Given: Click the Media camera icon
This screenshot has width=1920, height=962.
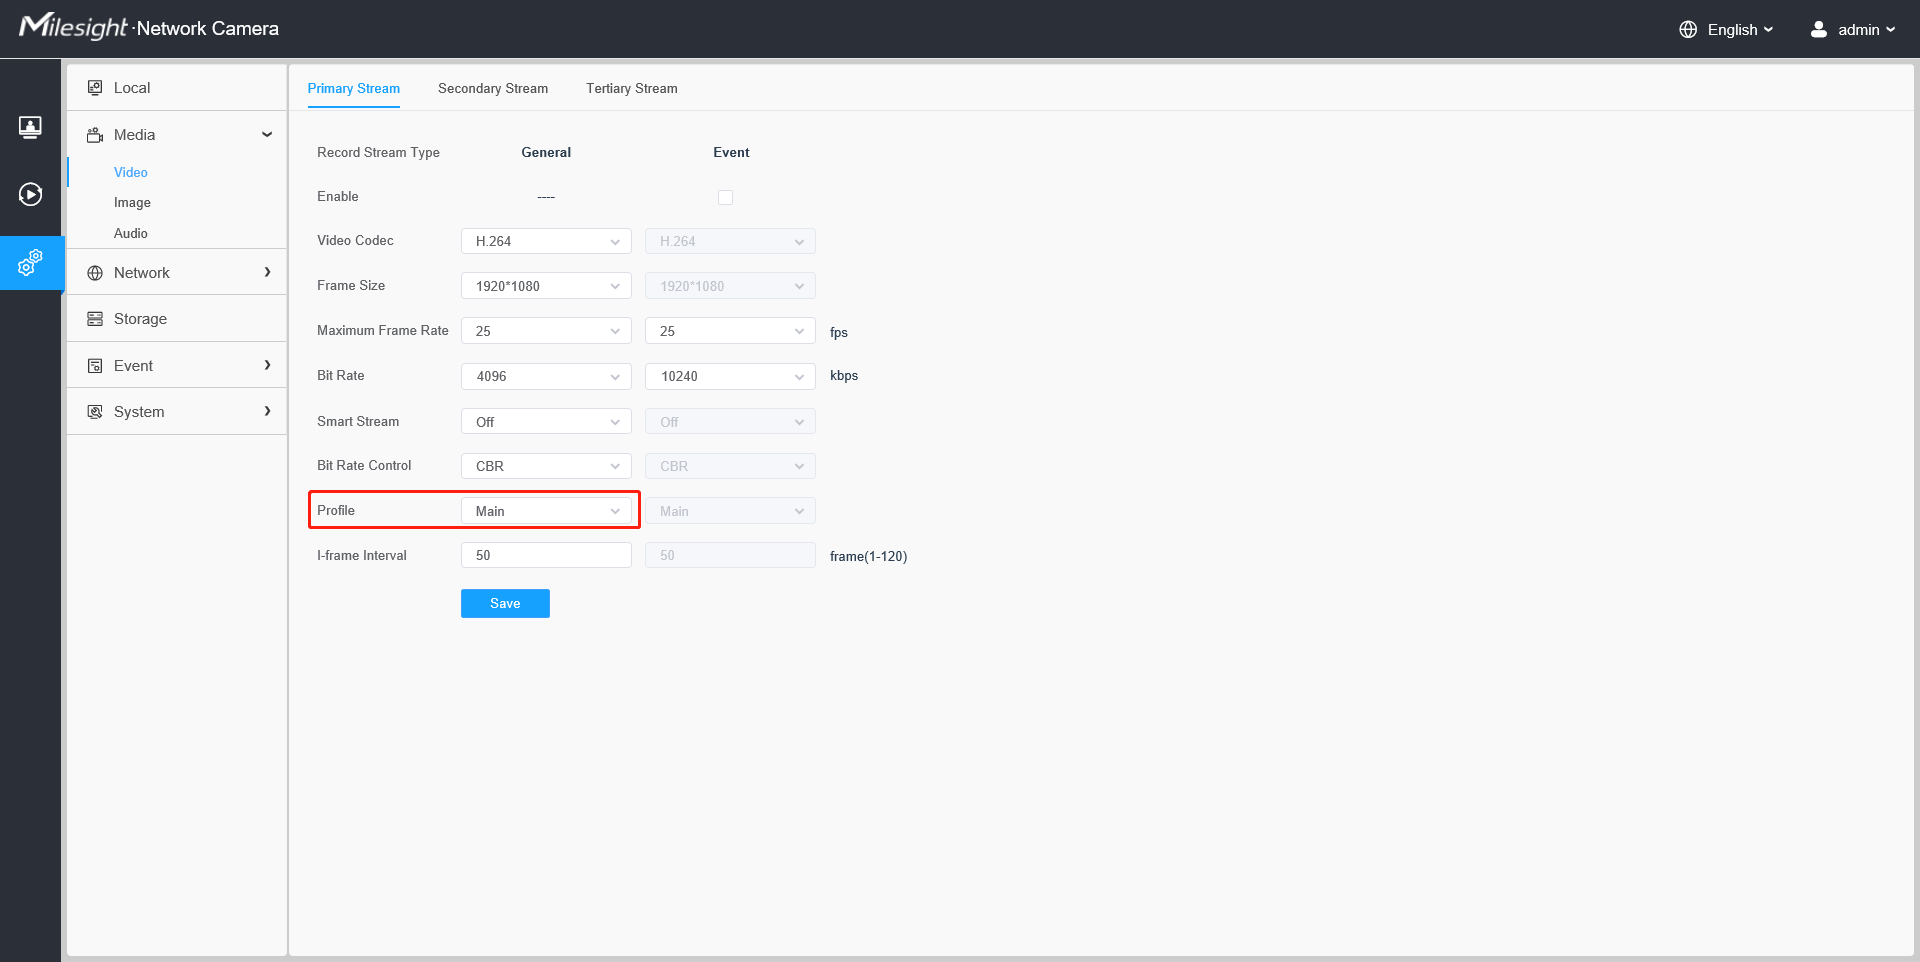Looking at the screenshot, I should click(x=95, y=135).
